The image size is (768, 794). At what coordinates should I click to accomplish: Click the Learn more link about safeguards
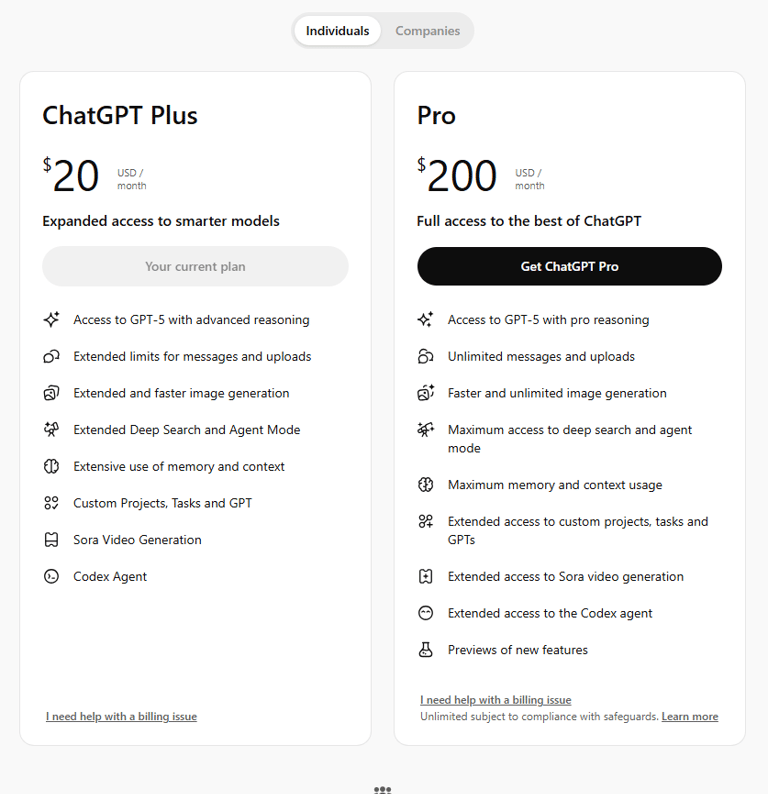(x=690, y=717)
